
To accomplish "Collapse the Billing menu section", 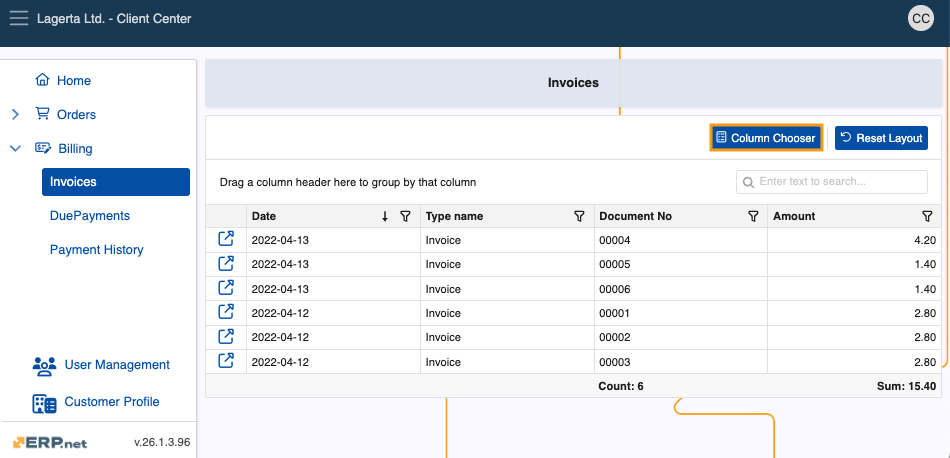I will [x=16, y=148].
